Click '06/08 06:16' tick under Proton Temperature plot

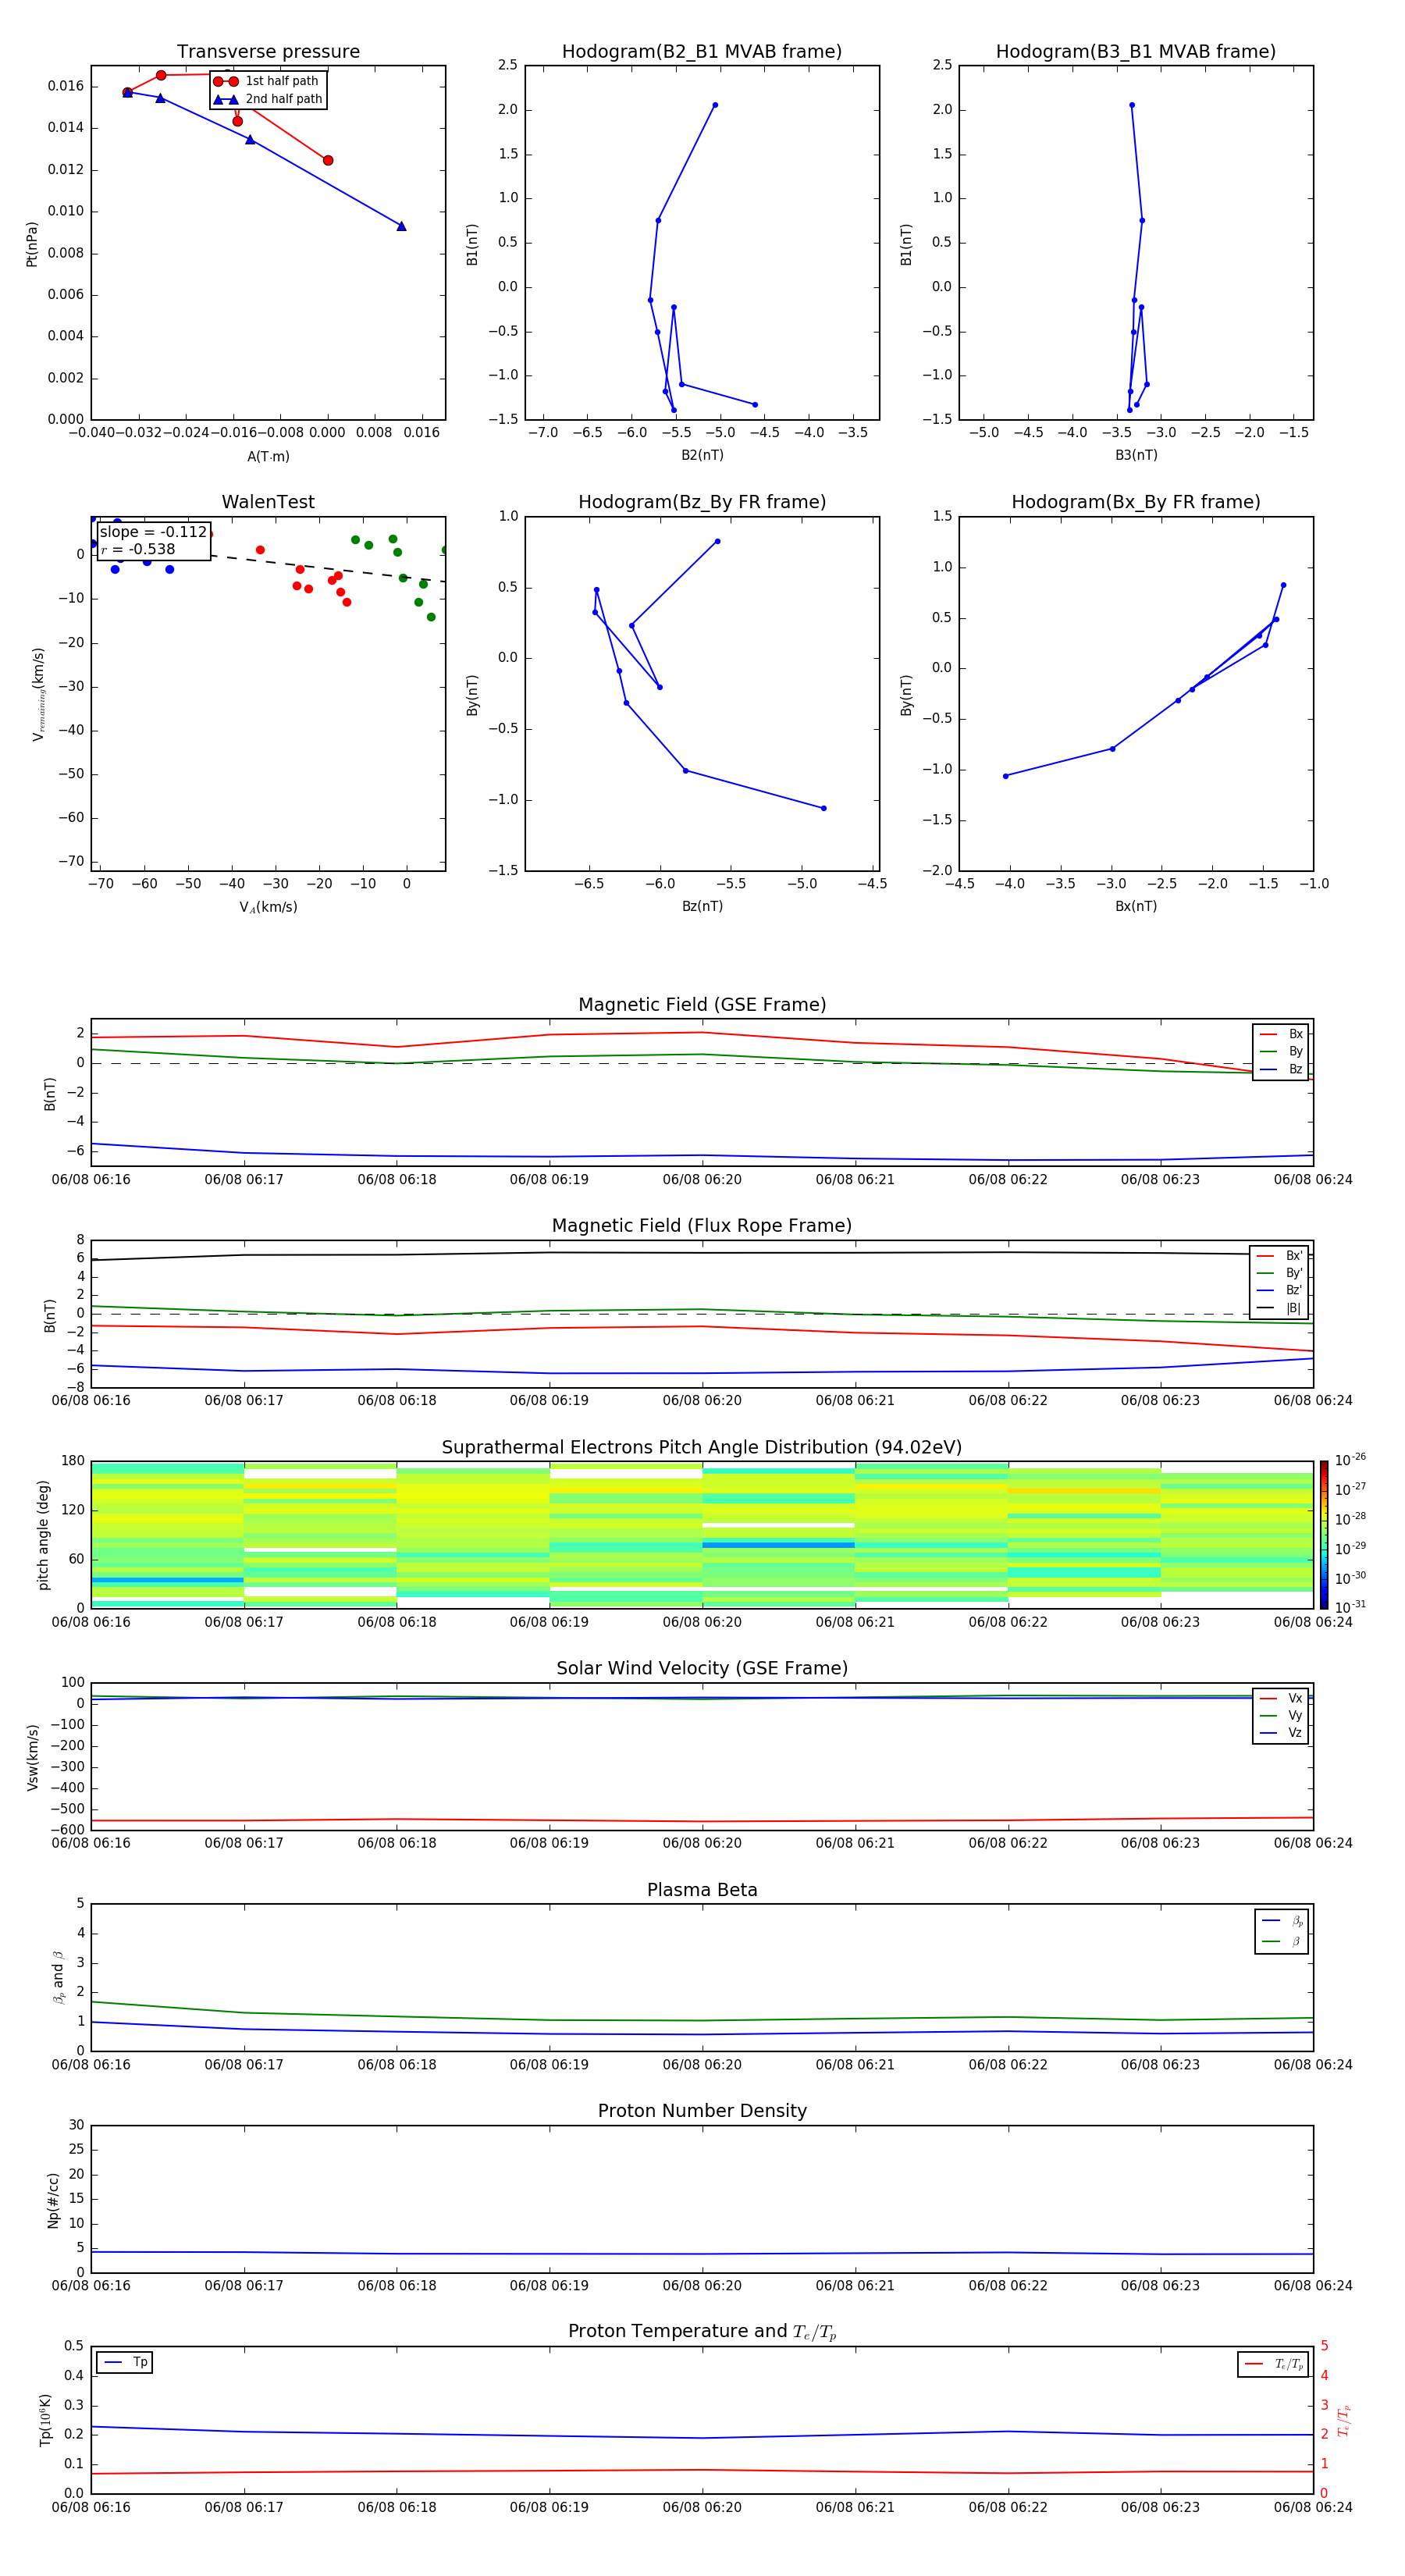coord(91,2507)
